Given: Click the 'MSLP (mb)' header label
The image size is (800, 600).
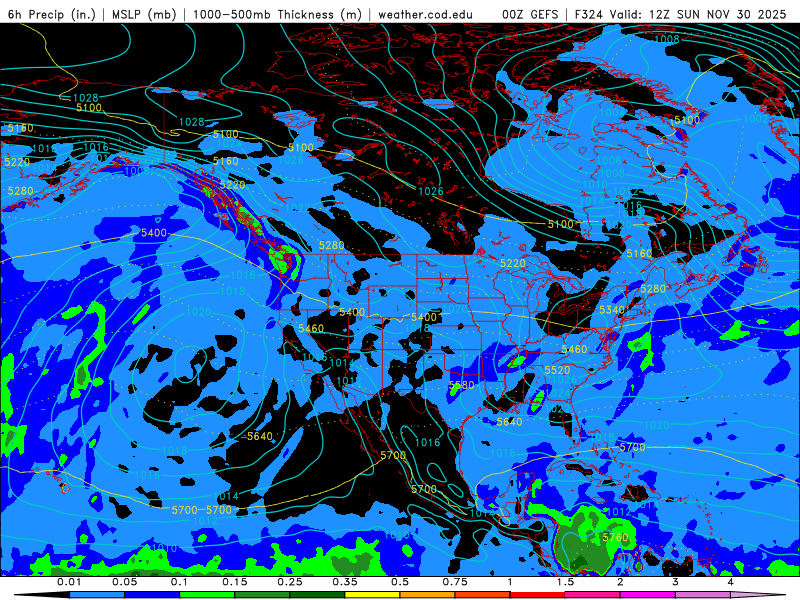Looking at the screenshot, I should coord(143,14).
